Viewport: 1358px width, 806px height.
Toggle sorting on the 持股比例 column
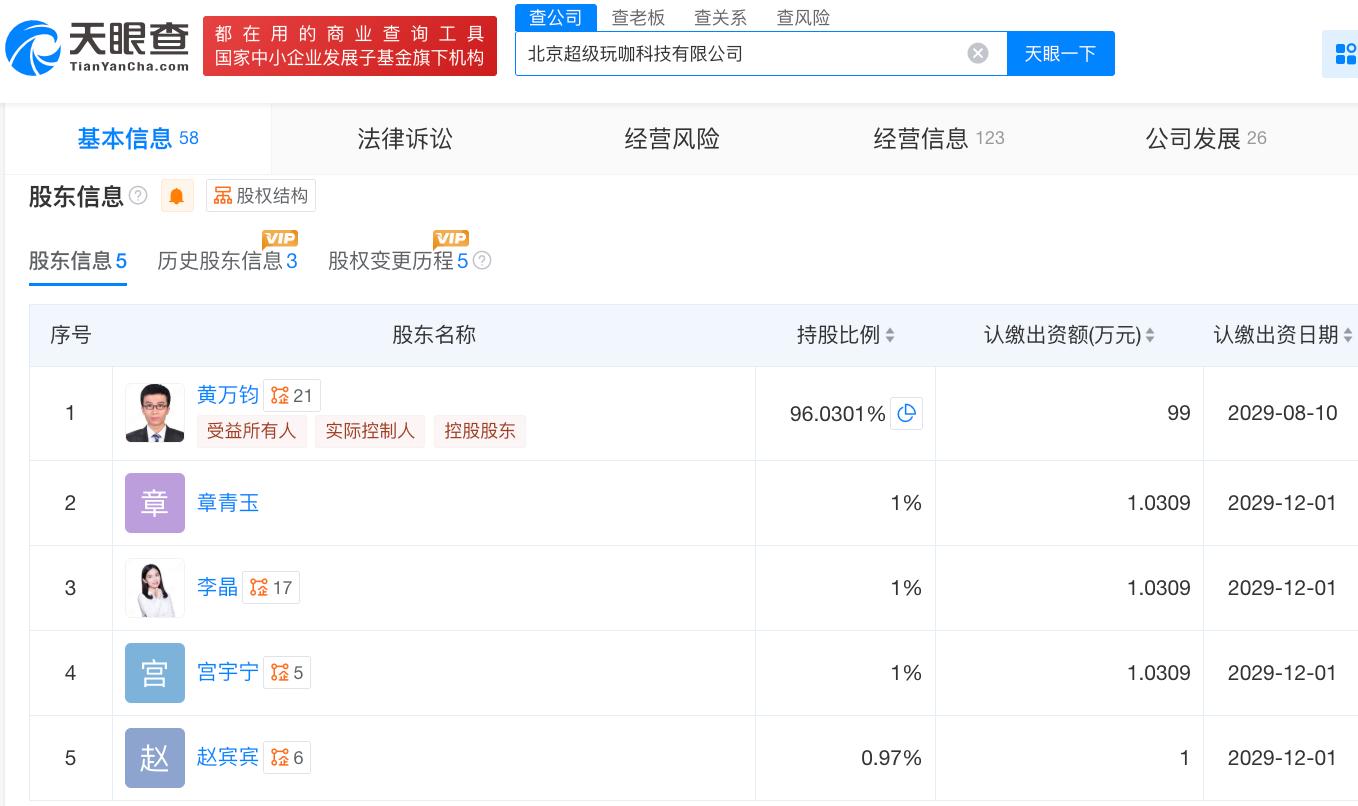(x=889, y=335)
